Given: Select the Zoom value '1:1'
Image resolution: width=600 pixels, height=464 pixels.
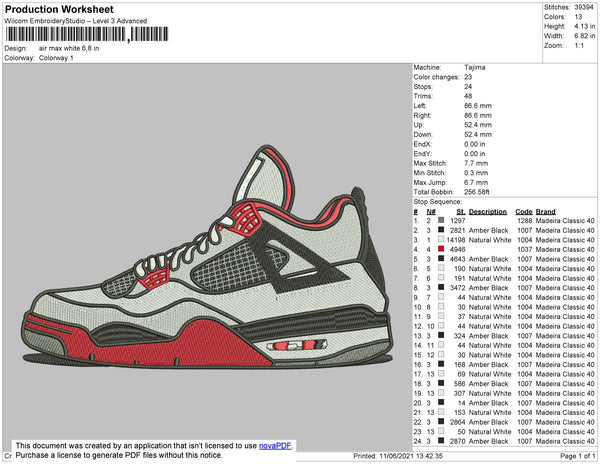Looking at the screenshot, I should [x=579, y=46].
